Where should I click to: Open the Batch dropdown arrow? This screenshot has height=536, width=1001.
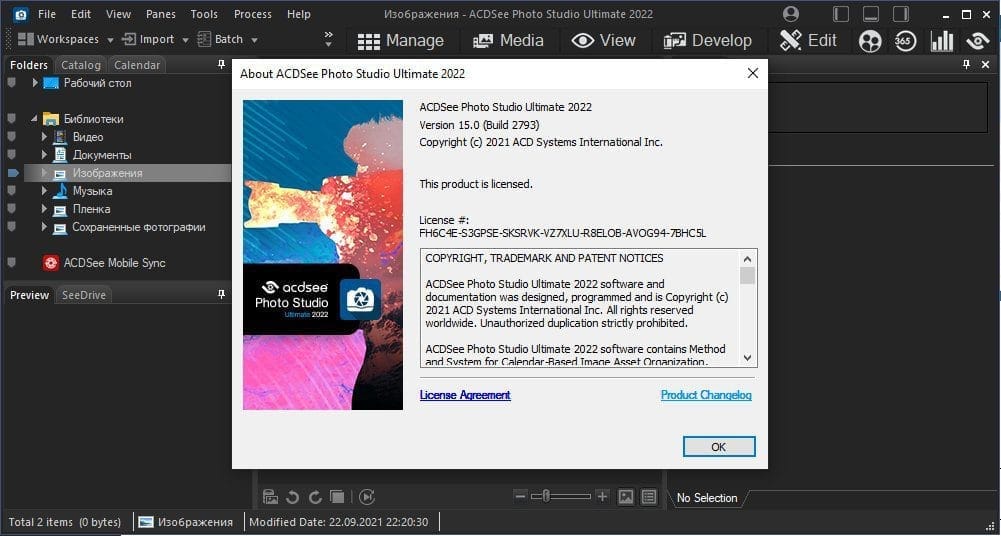coord(254,40)
